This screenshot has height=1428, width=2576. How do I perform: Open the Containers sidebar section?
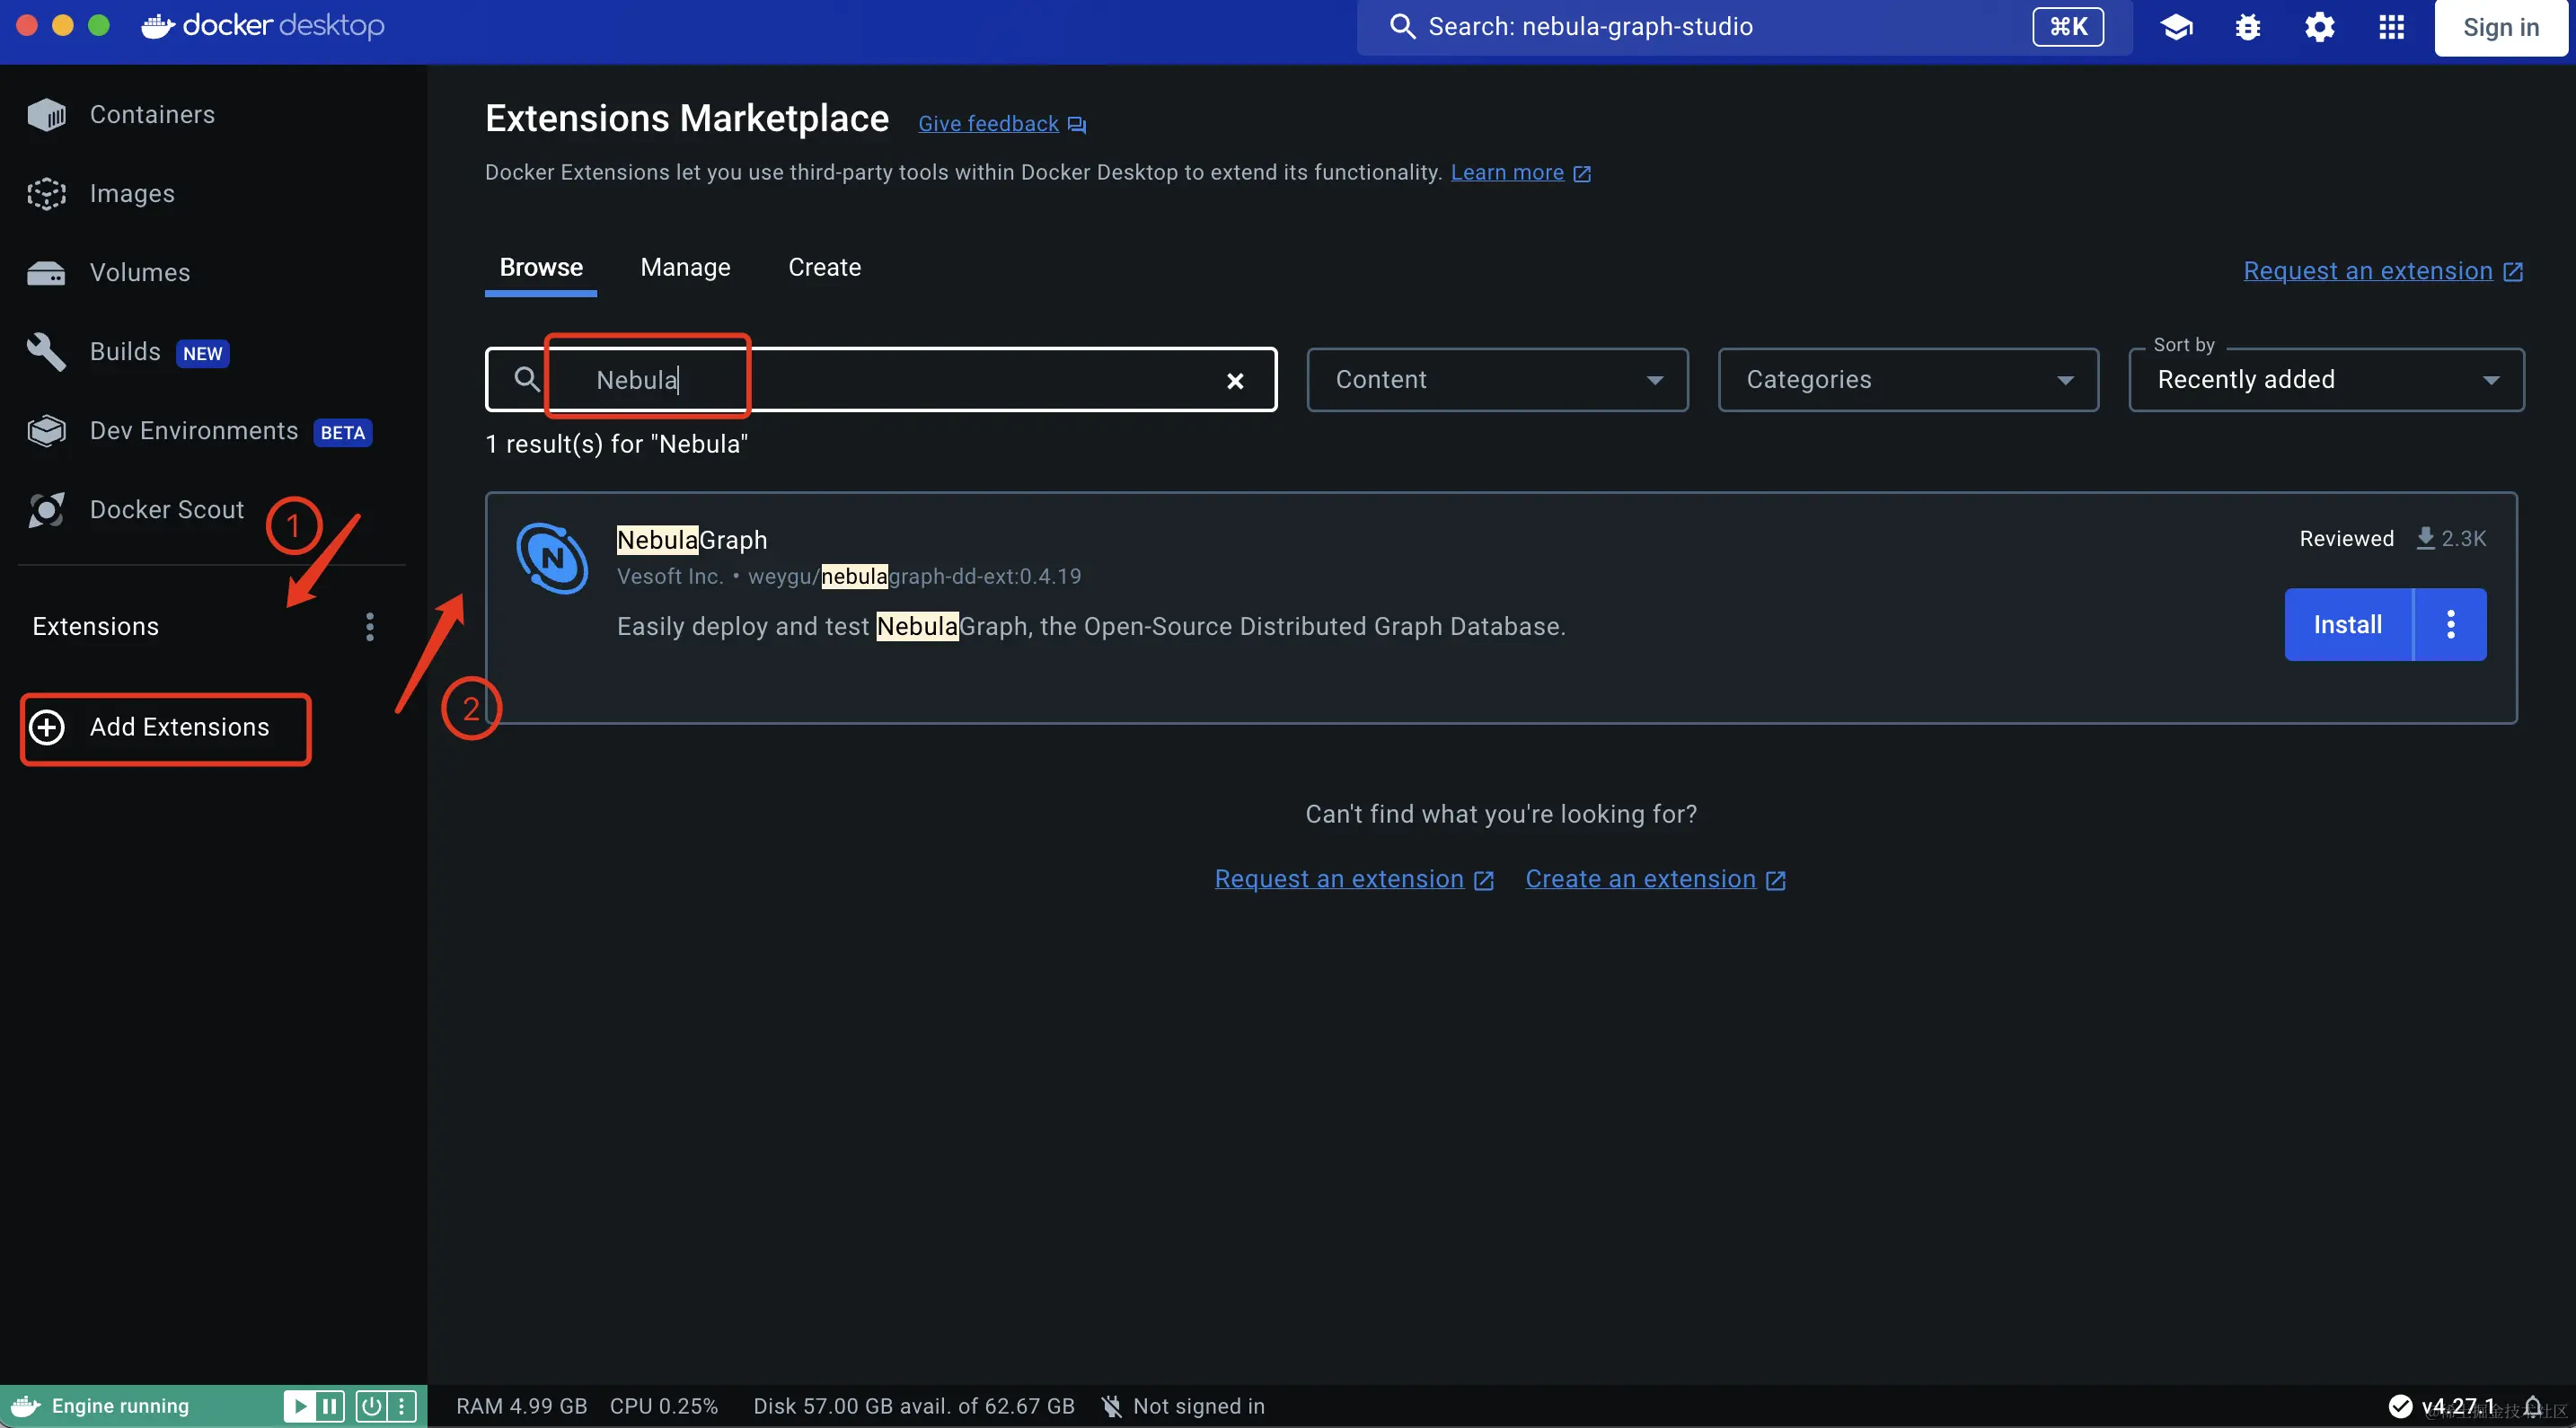(x=151, y=114)
